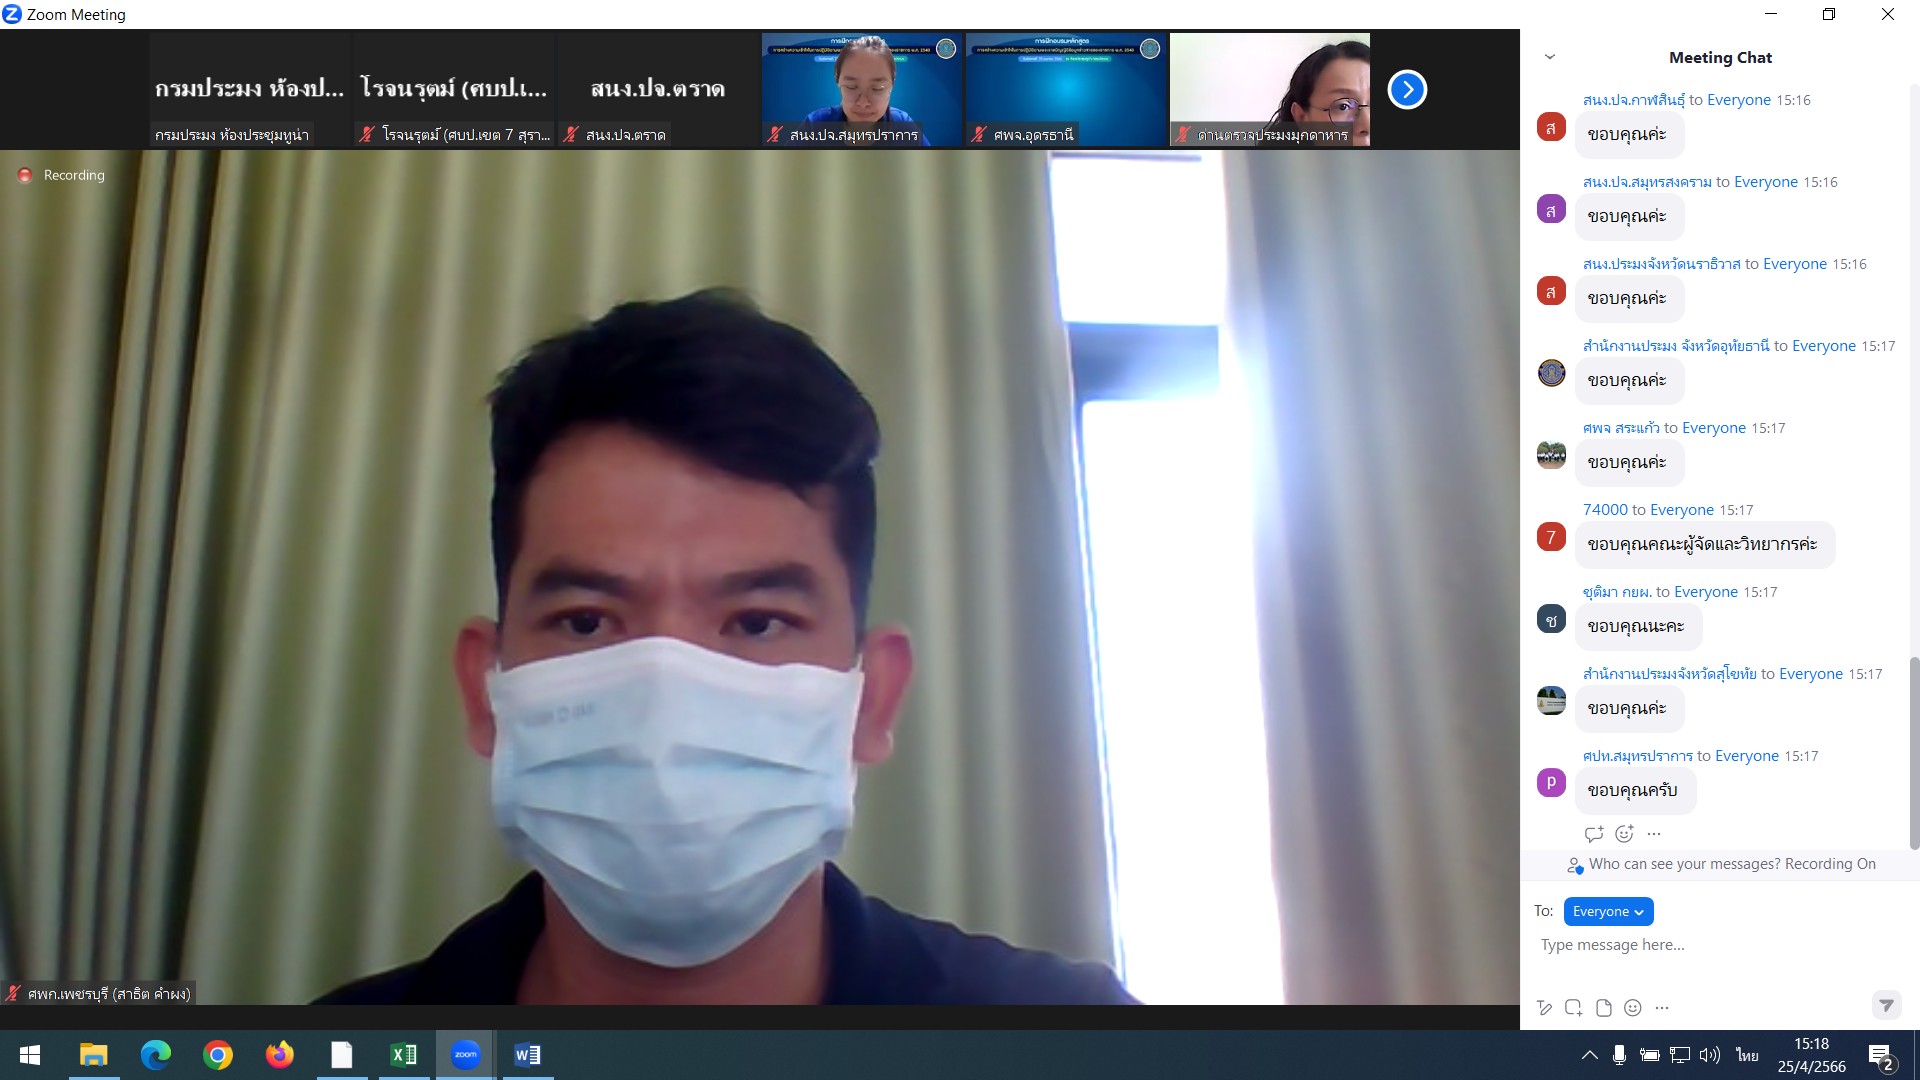Screen dimensions: 1920x1080
Task: Click the screenshot capture chat icon
Action: [x=1574, y=1007]
